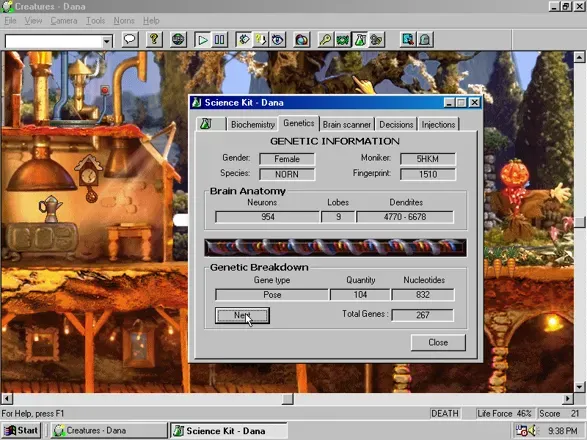Click the Fingerprint value 1510

point(428,174)
